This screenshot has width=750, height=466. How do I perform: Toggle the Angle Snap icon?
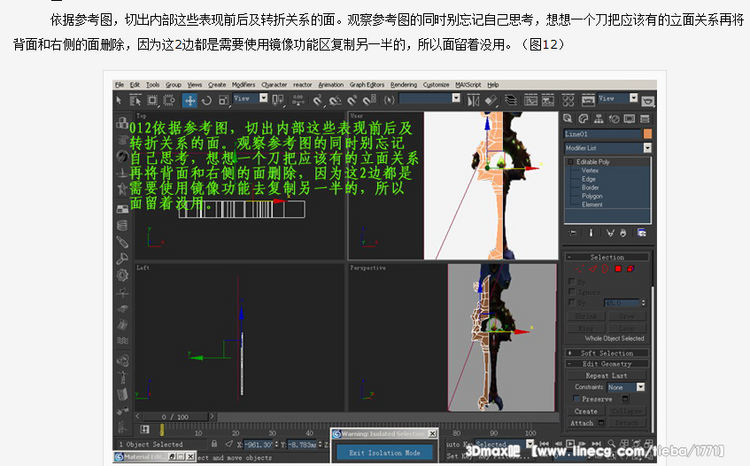[335, 100]
